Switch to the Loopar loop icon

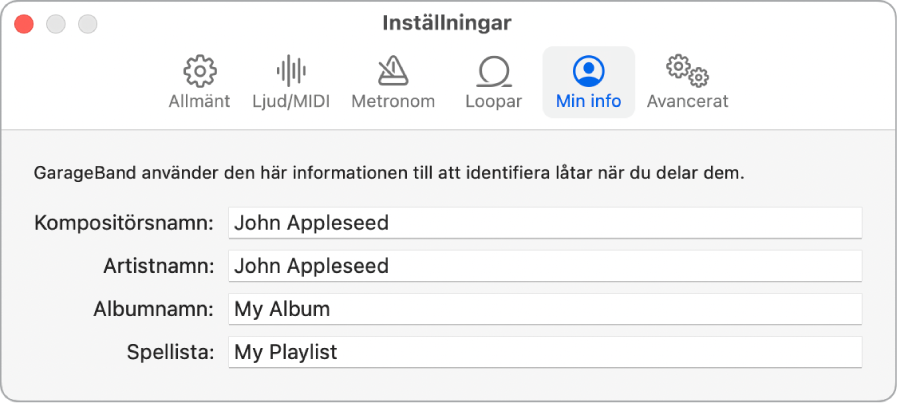click(x=494, y=71)
